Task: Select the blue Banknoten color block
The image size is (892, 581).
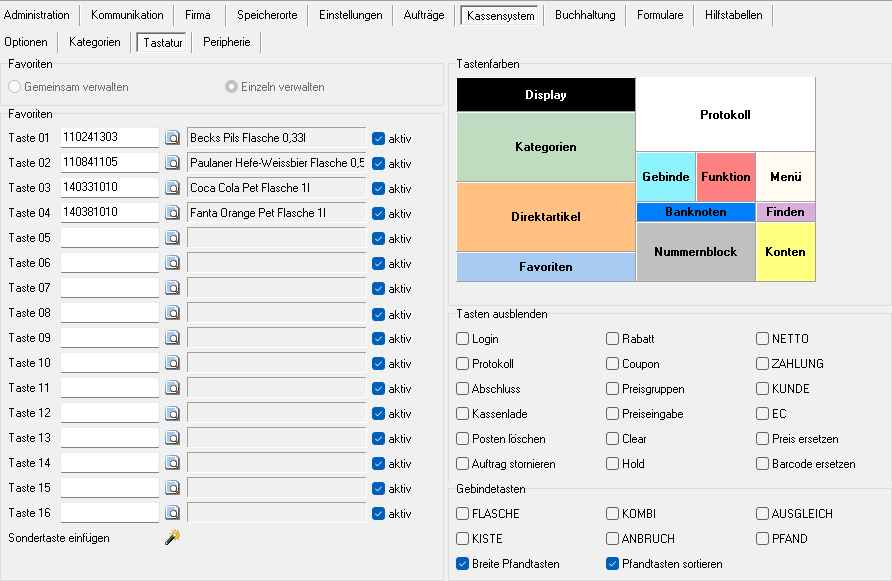Action: tap(695, 212)
